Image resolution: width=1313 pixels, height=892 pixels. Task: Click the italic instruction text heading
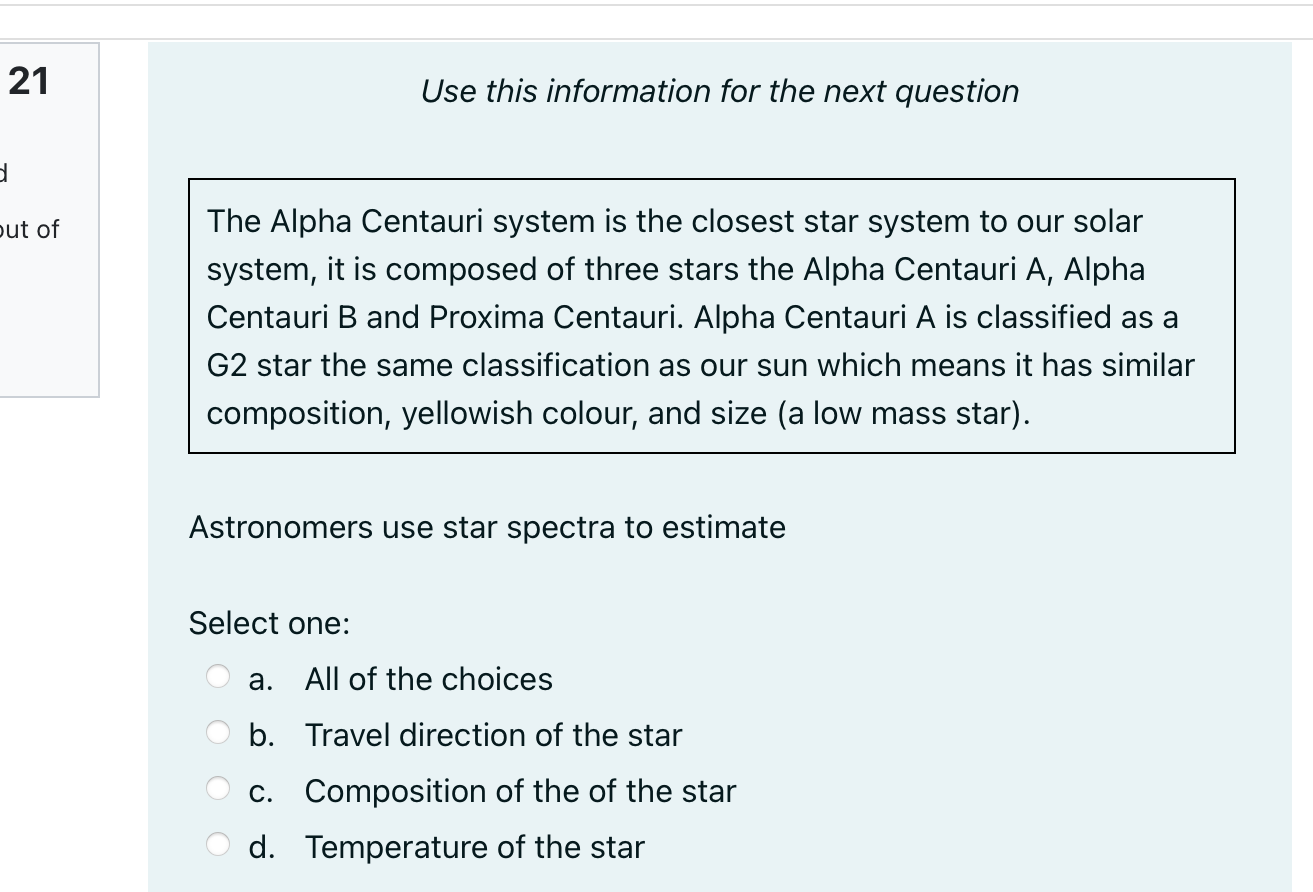coord(721,91)
